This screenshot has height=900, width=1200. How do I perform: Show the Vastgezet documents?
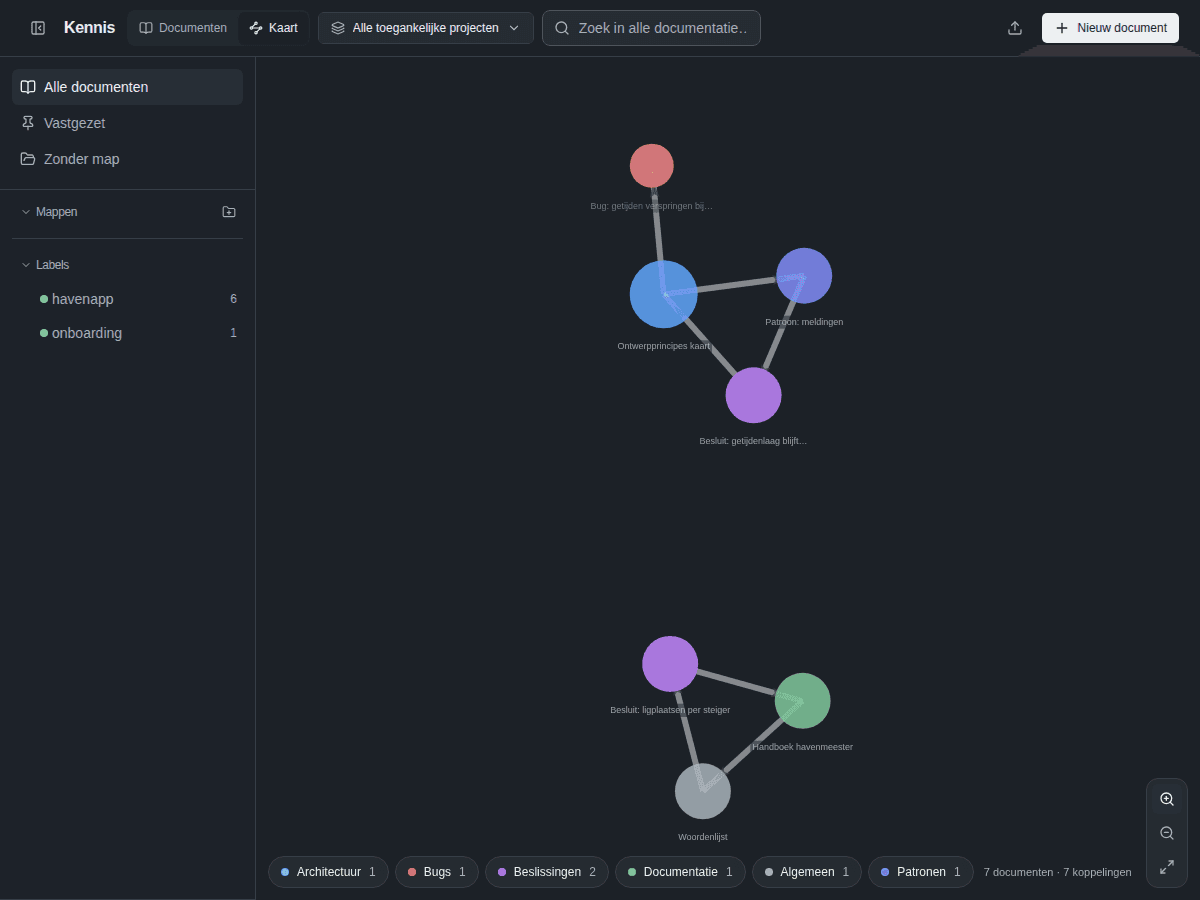click(x=127, y=123)
